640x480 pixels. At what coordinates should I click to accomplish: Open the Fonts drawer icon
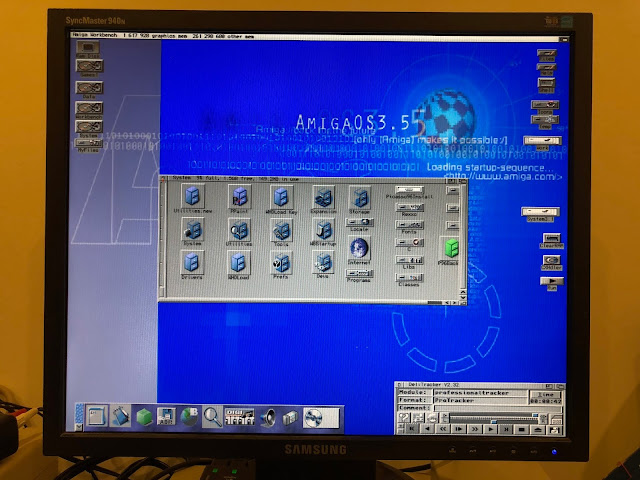click(x=409, y=224)
